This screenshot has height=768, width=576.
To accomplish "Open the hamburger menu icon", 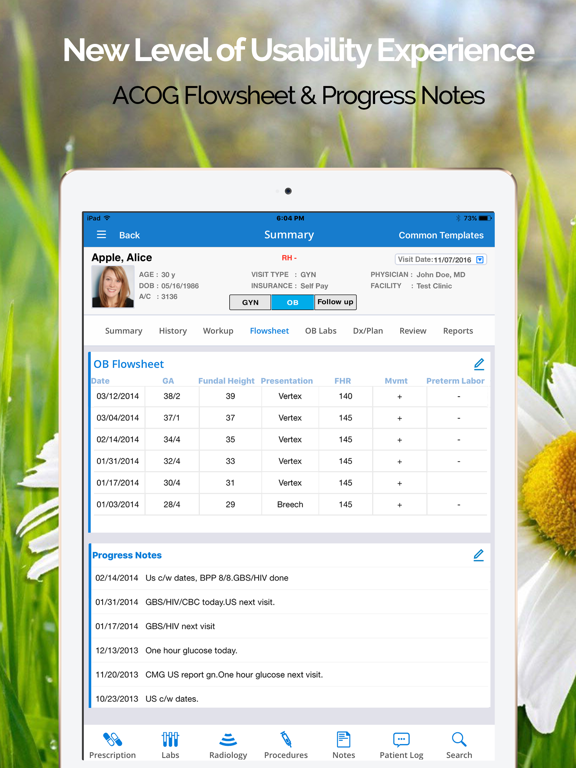I will [x=101, y=235].
